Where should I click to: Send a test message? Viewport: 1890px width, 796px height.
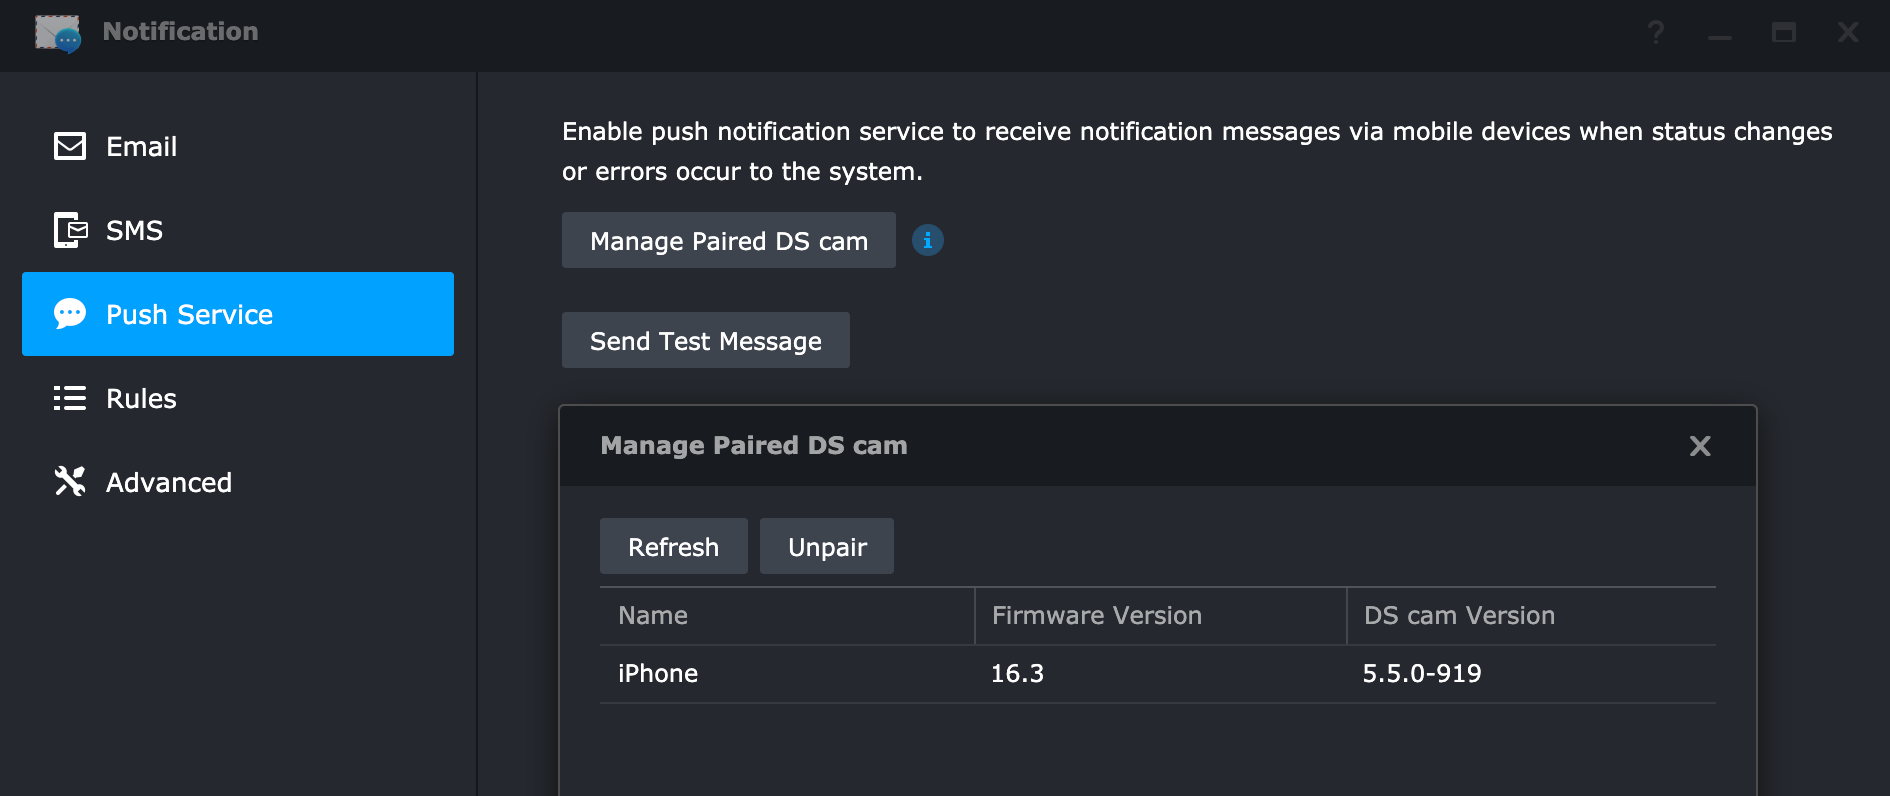(706, 340)
